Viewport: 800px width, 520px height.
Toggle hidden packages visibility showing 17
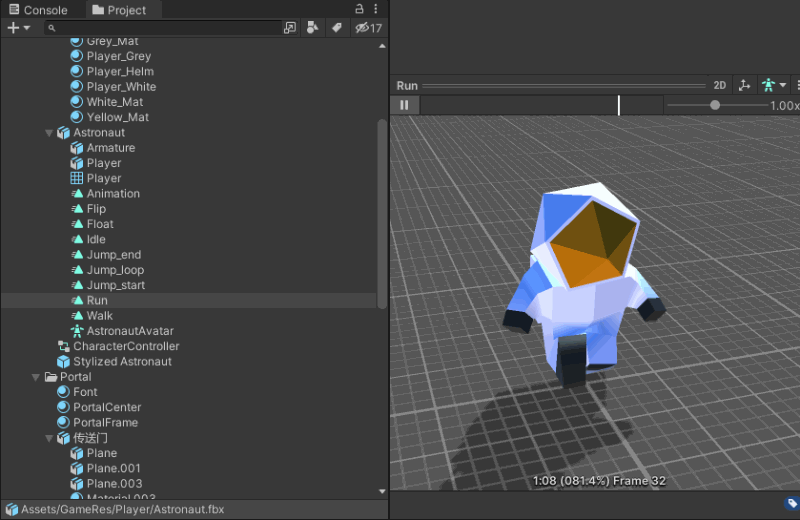click(x=368, y=28)
